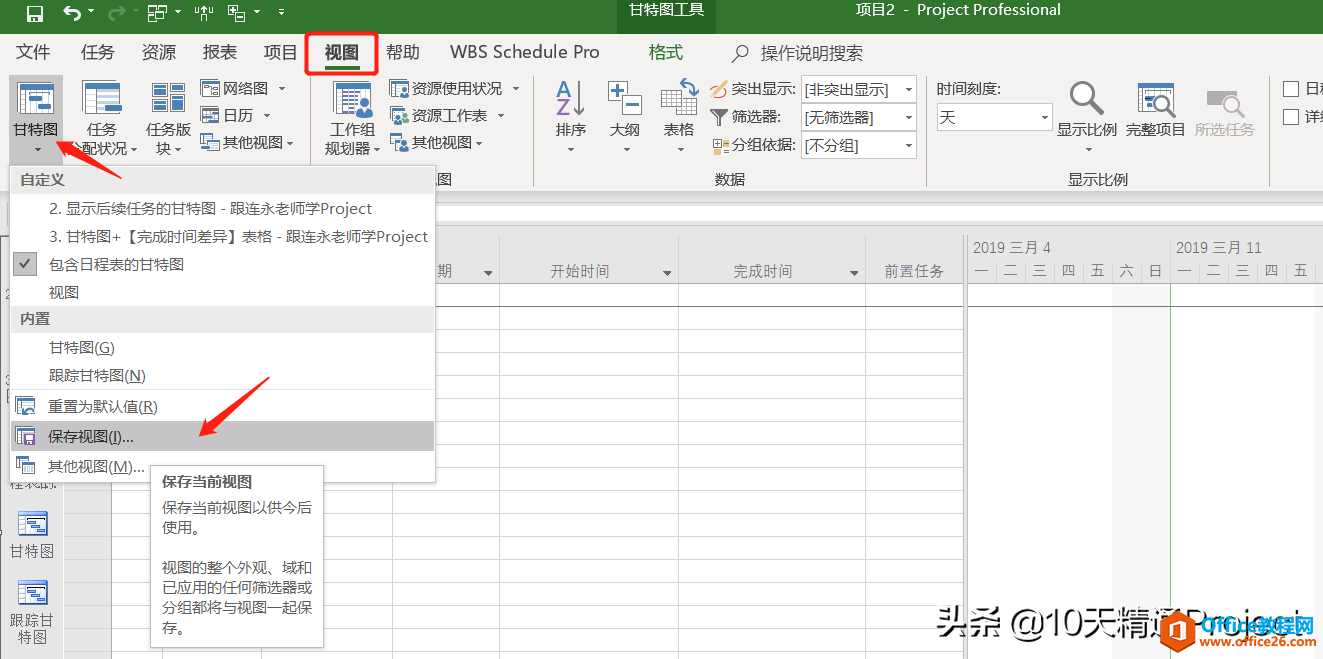Click the Undo icon in quick access toolbar
Viewport: 1323px width, 659px height.
tap(72, 13)
